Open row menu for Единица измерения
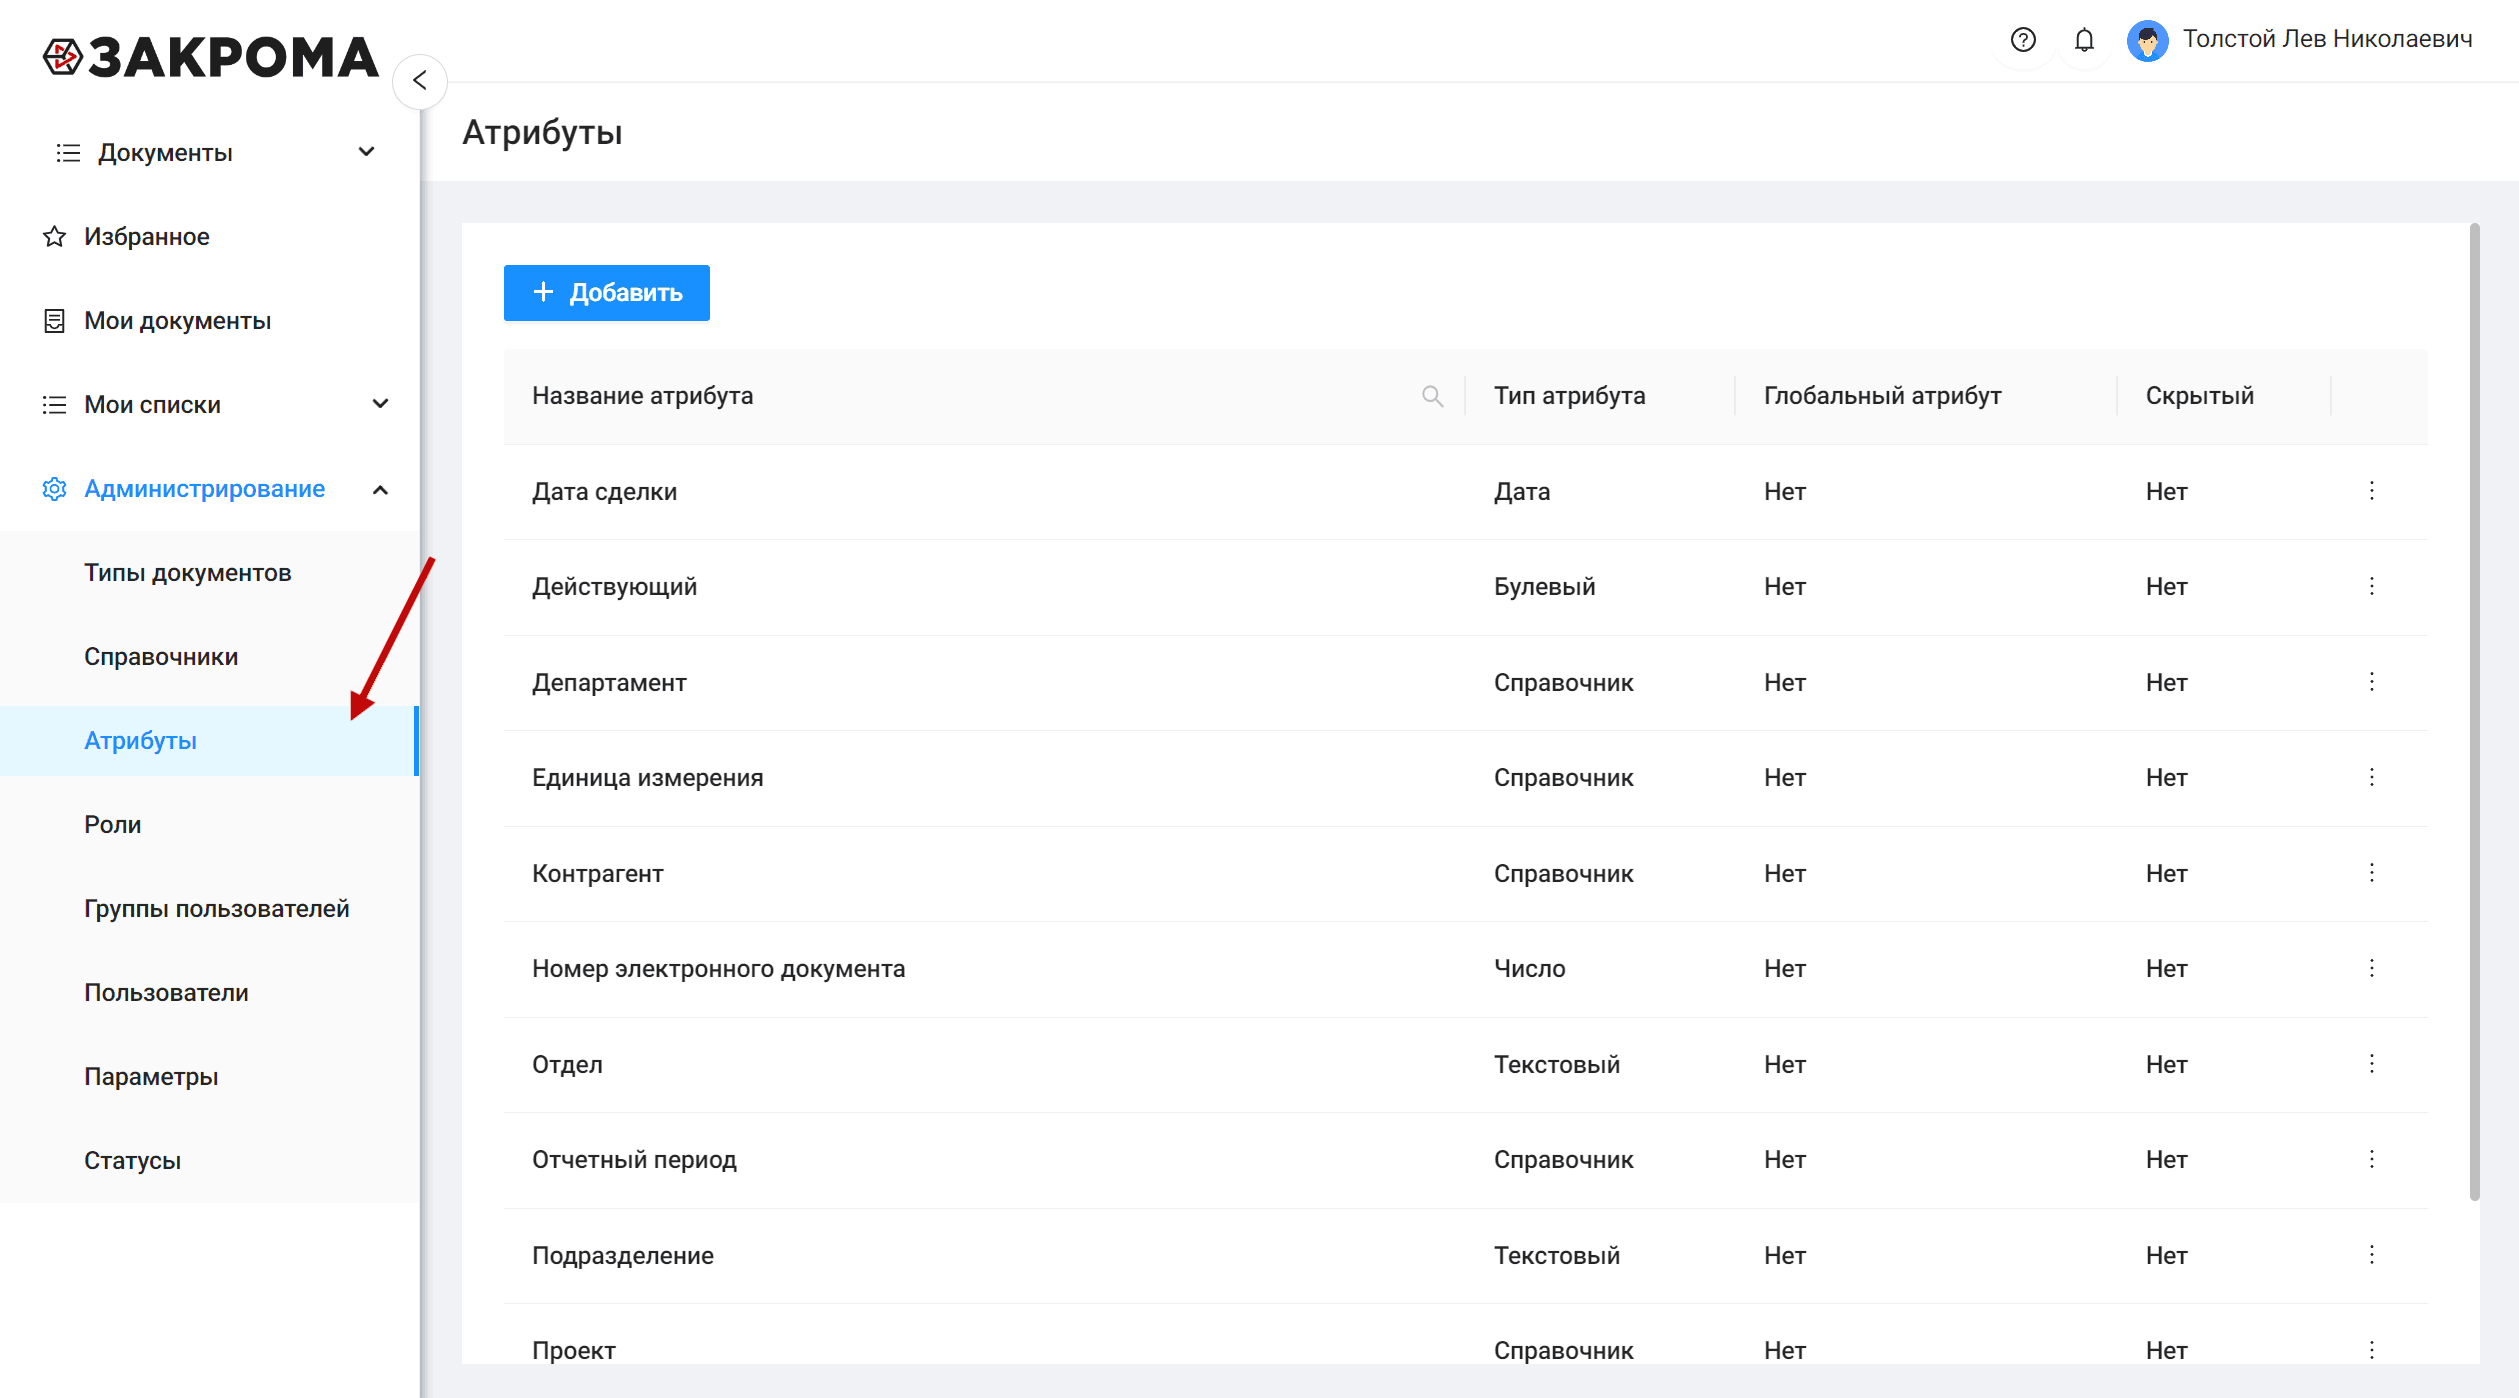This screenshot has height=1398, width=2519. click(x=2371, y=777)
